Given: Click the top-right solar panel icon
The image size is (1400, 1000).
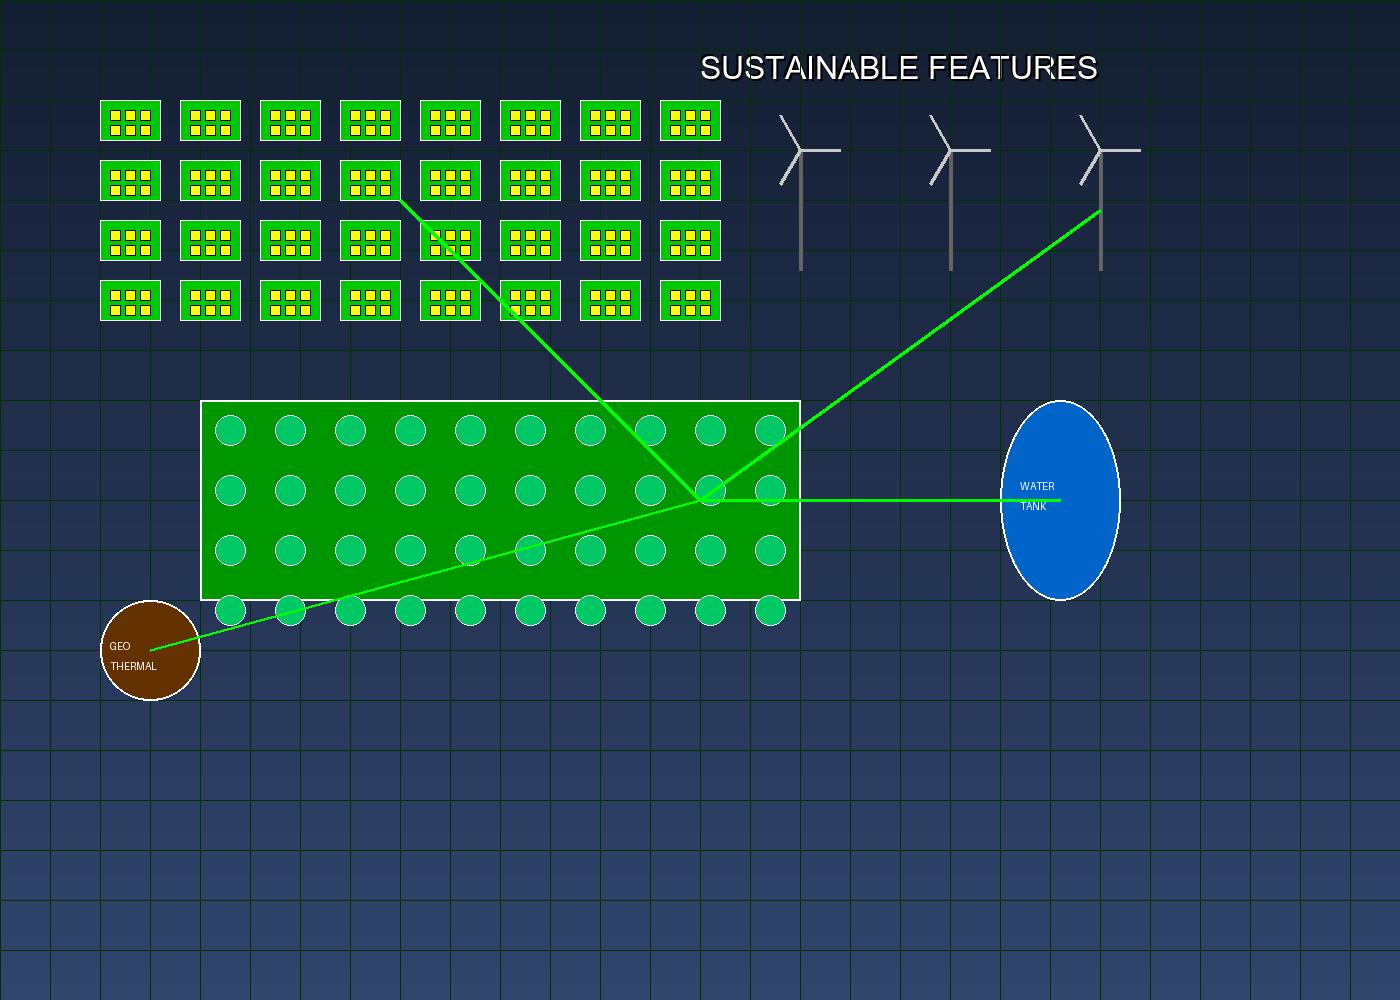Looking at the screenshot, I should (690, 122).
